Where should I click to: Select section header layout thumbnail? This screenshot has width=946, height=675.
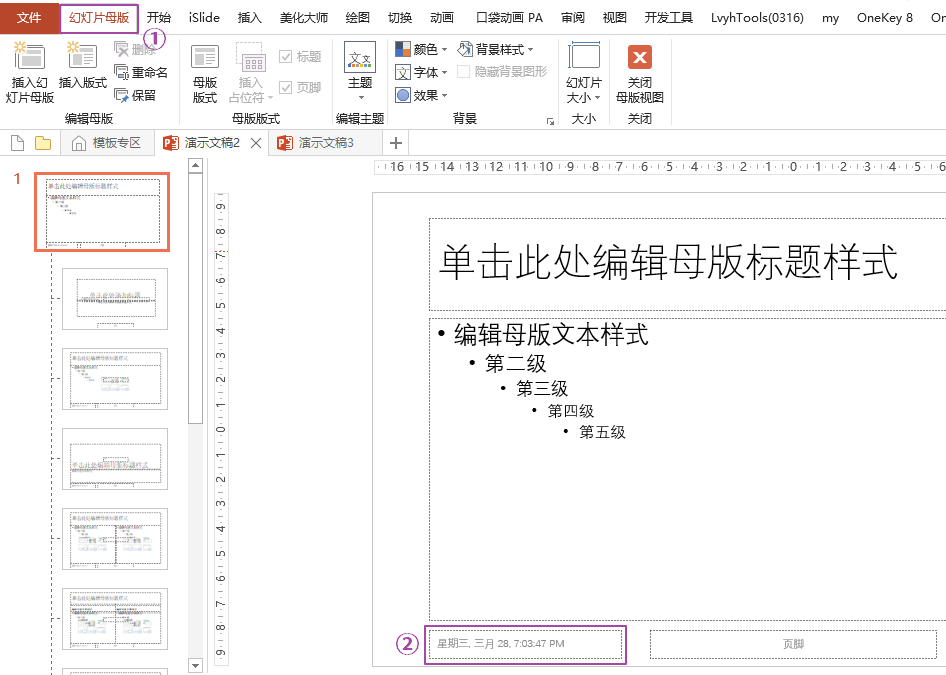tap(115, 459)
